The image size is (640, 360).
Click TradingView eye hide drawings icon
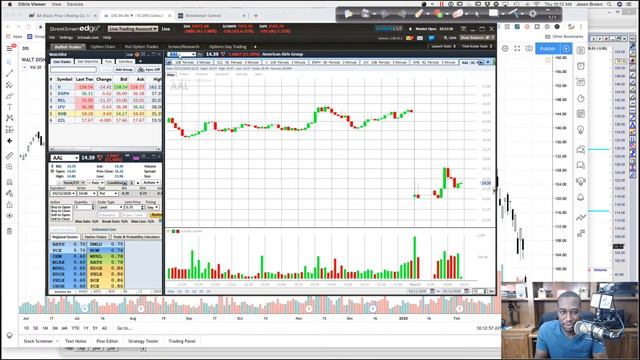click(9, 216)
